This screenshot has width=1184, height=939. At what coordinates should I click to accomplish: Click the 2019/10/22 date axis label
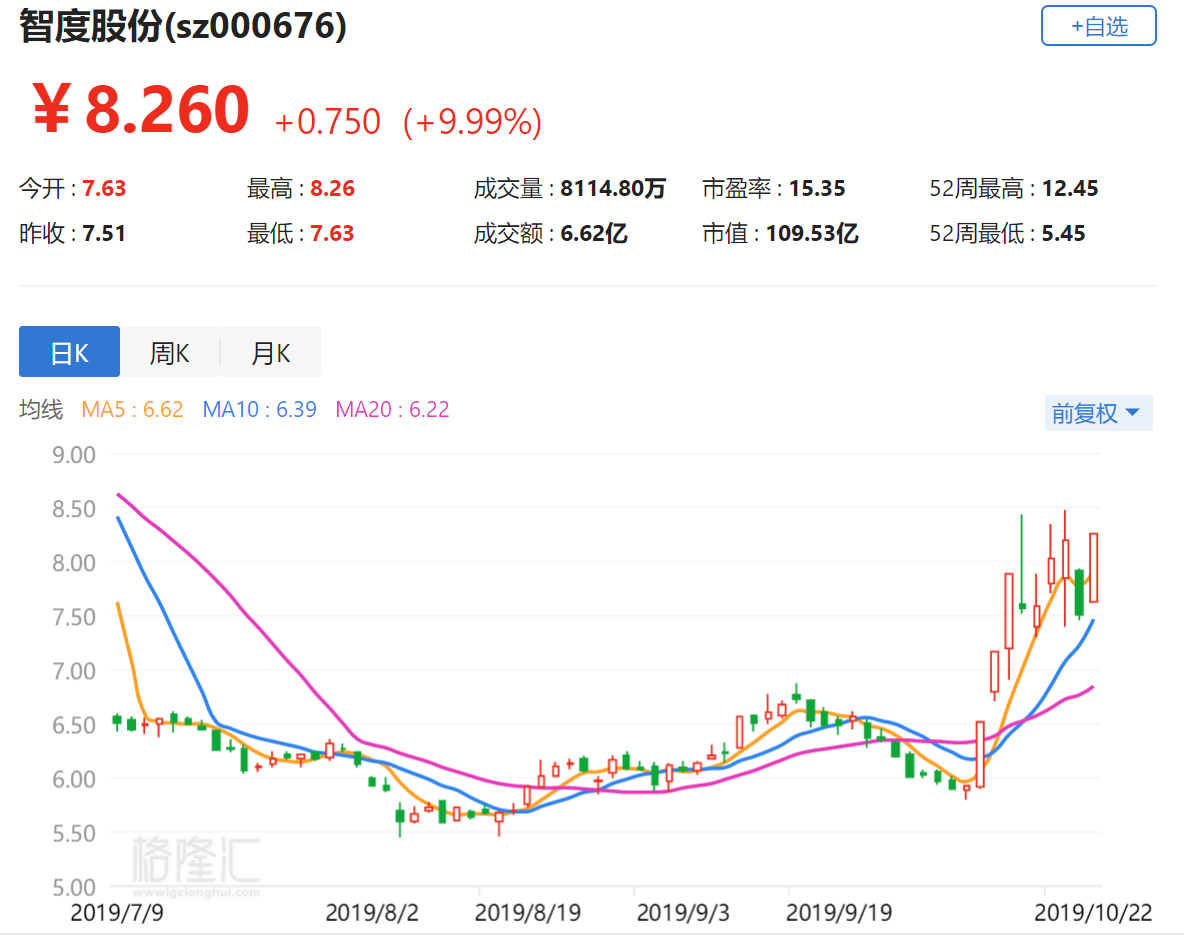point(1093,913)
